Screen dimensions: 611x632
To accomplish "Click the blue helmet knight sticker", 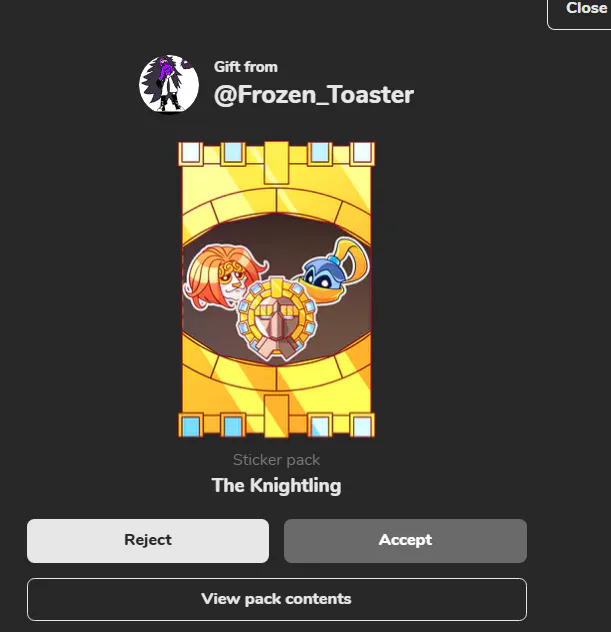I will click(x=332, y=270).
